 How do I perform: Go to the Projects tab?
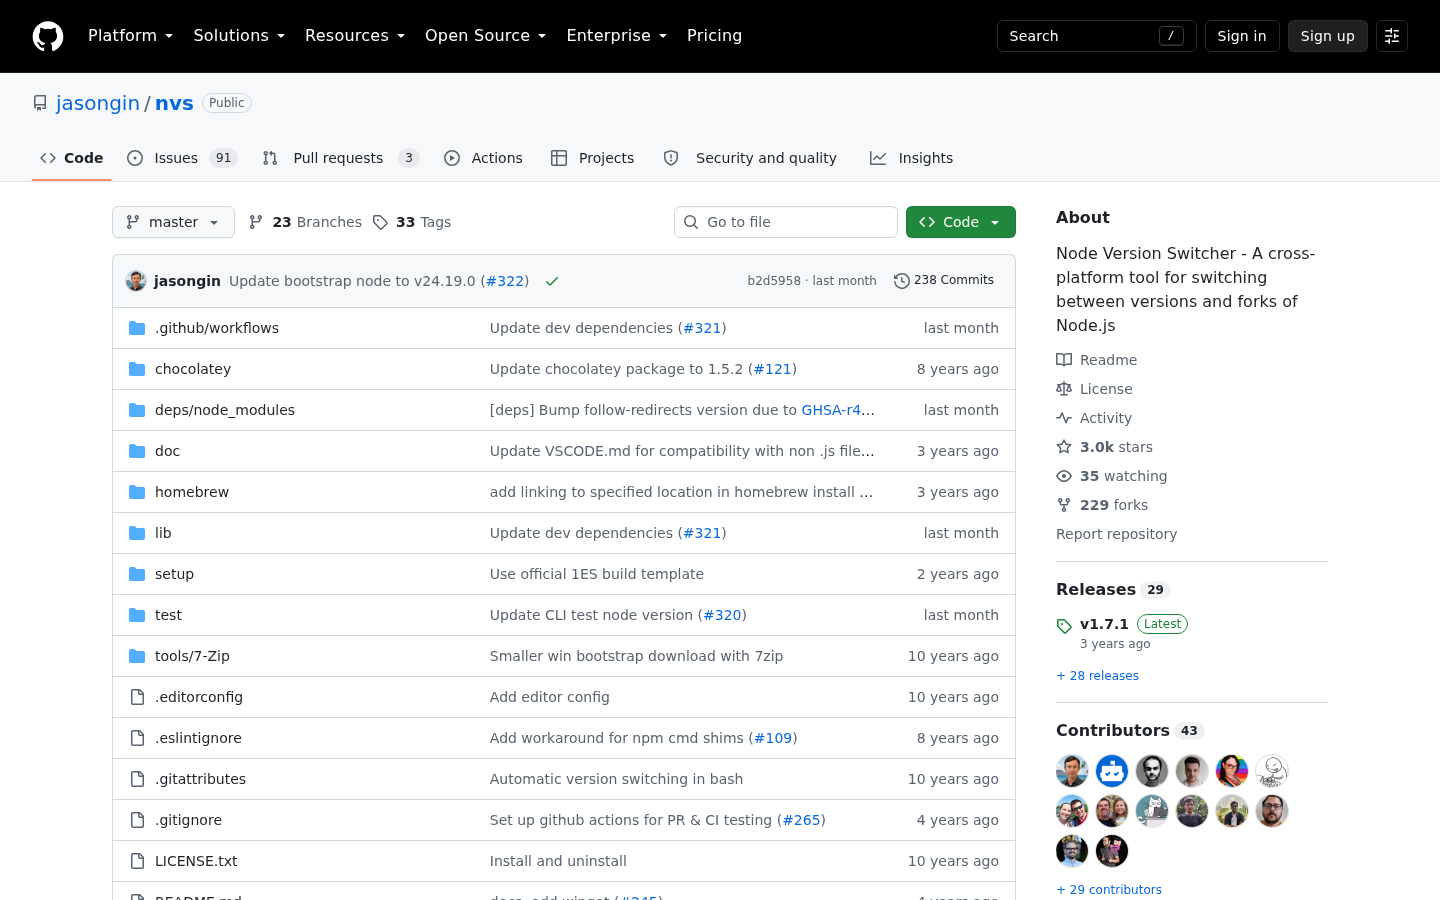593,158
